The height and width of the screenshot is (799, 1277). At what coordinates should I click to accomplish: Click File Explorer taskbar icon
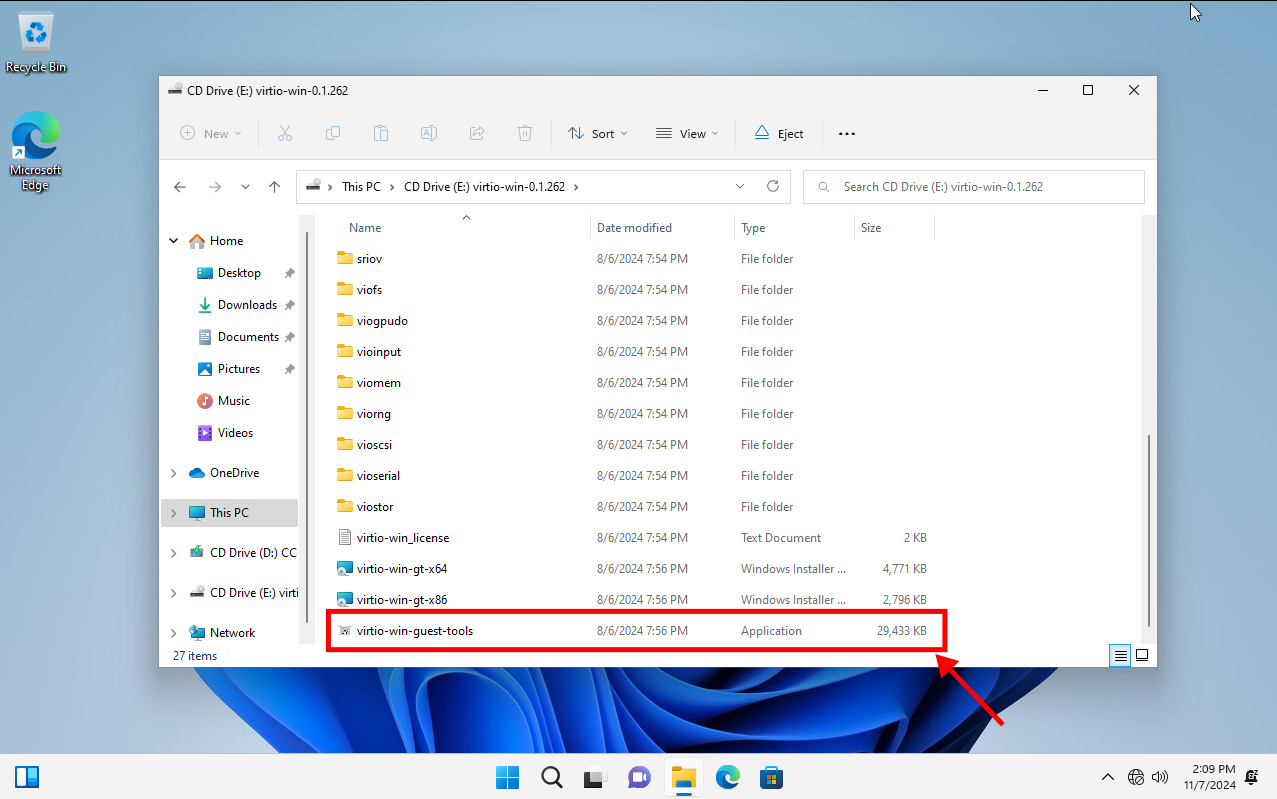pyautogui.click(x=683, y=777)
